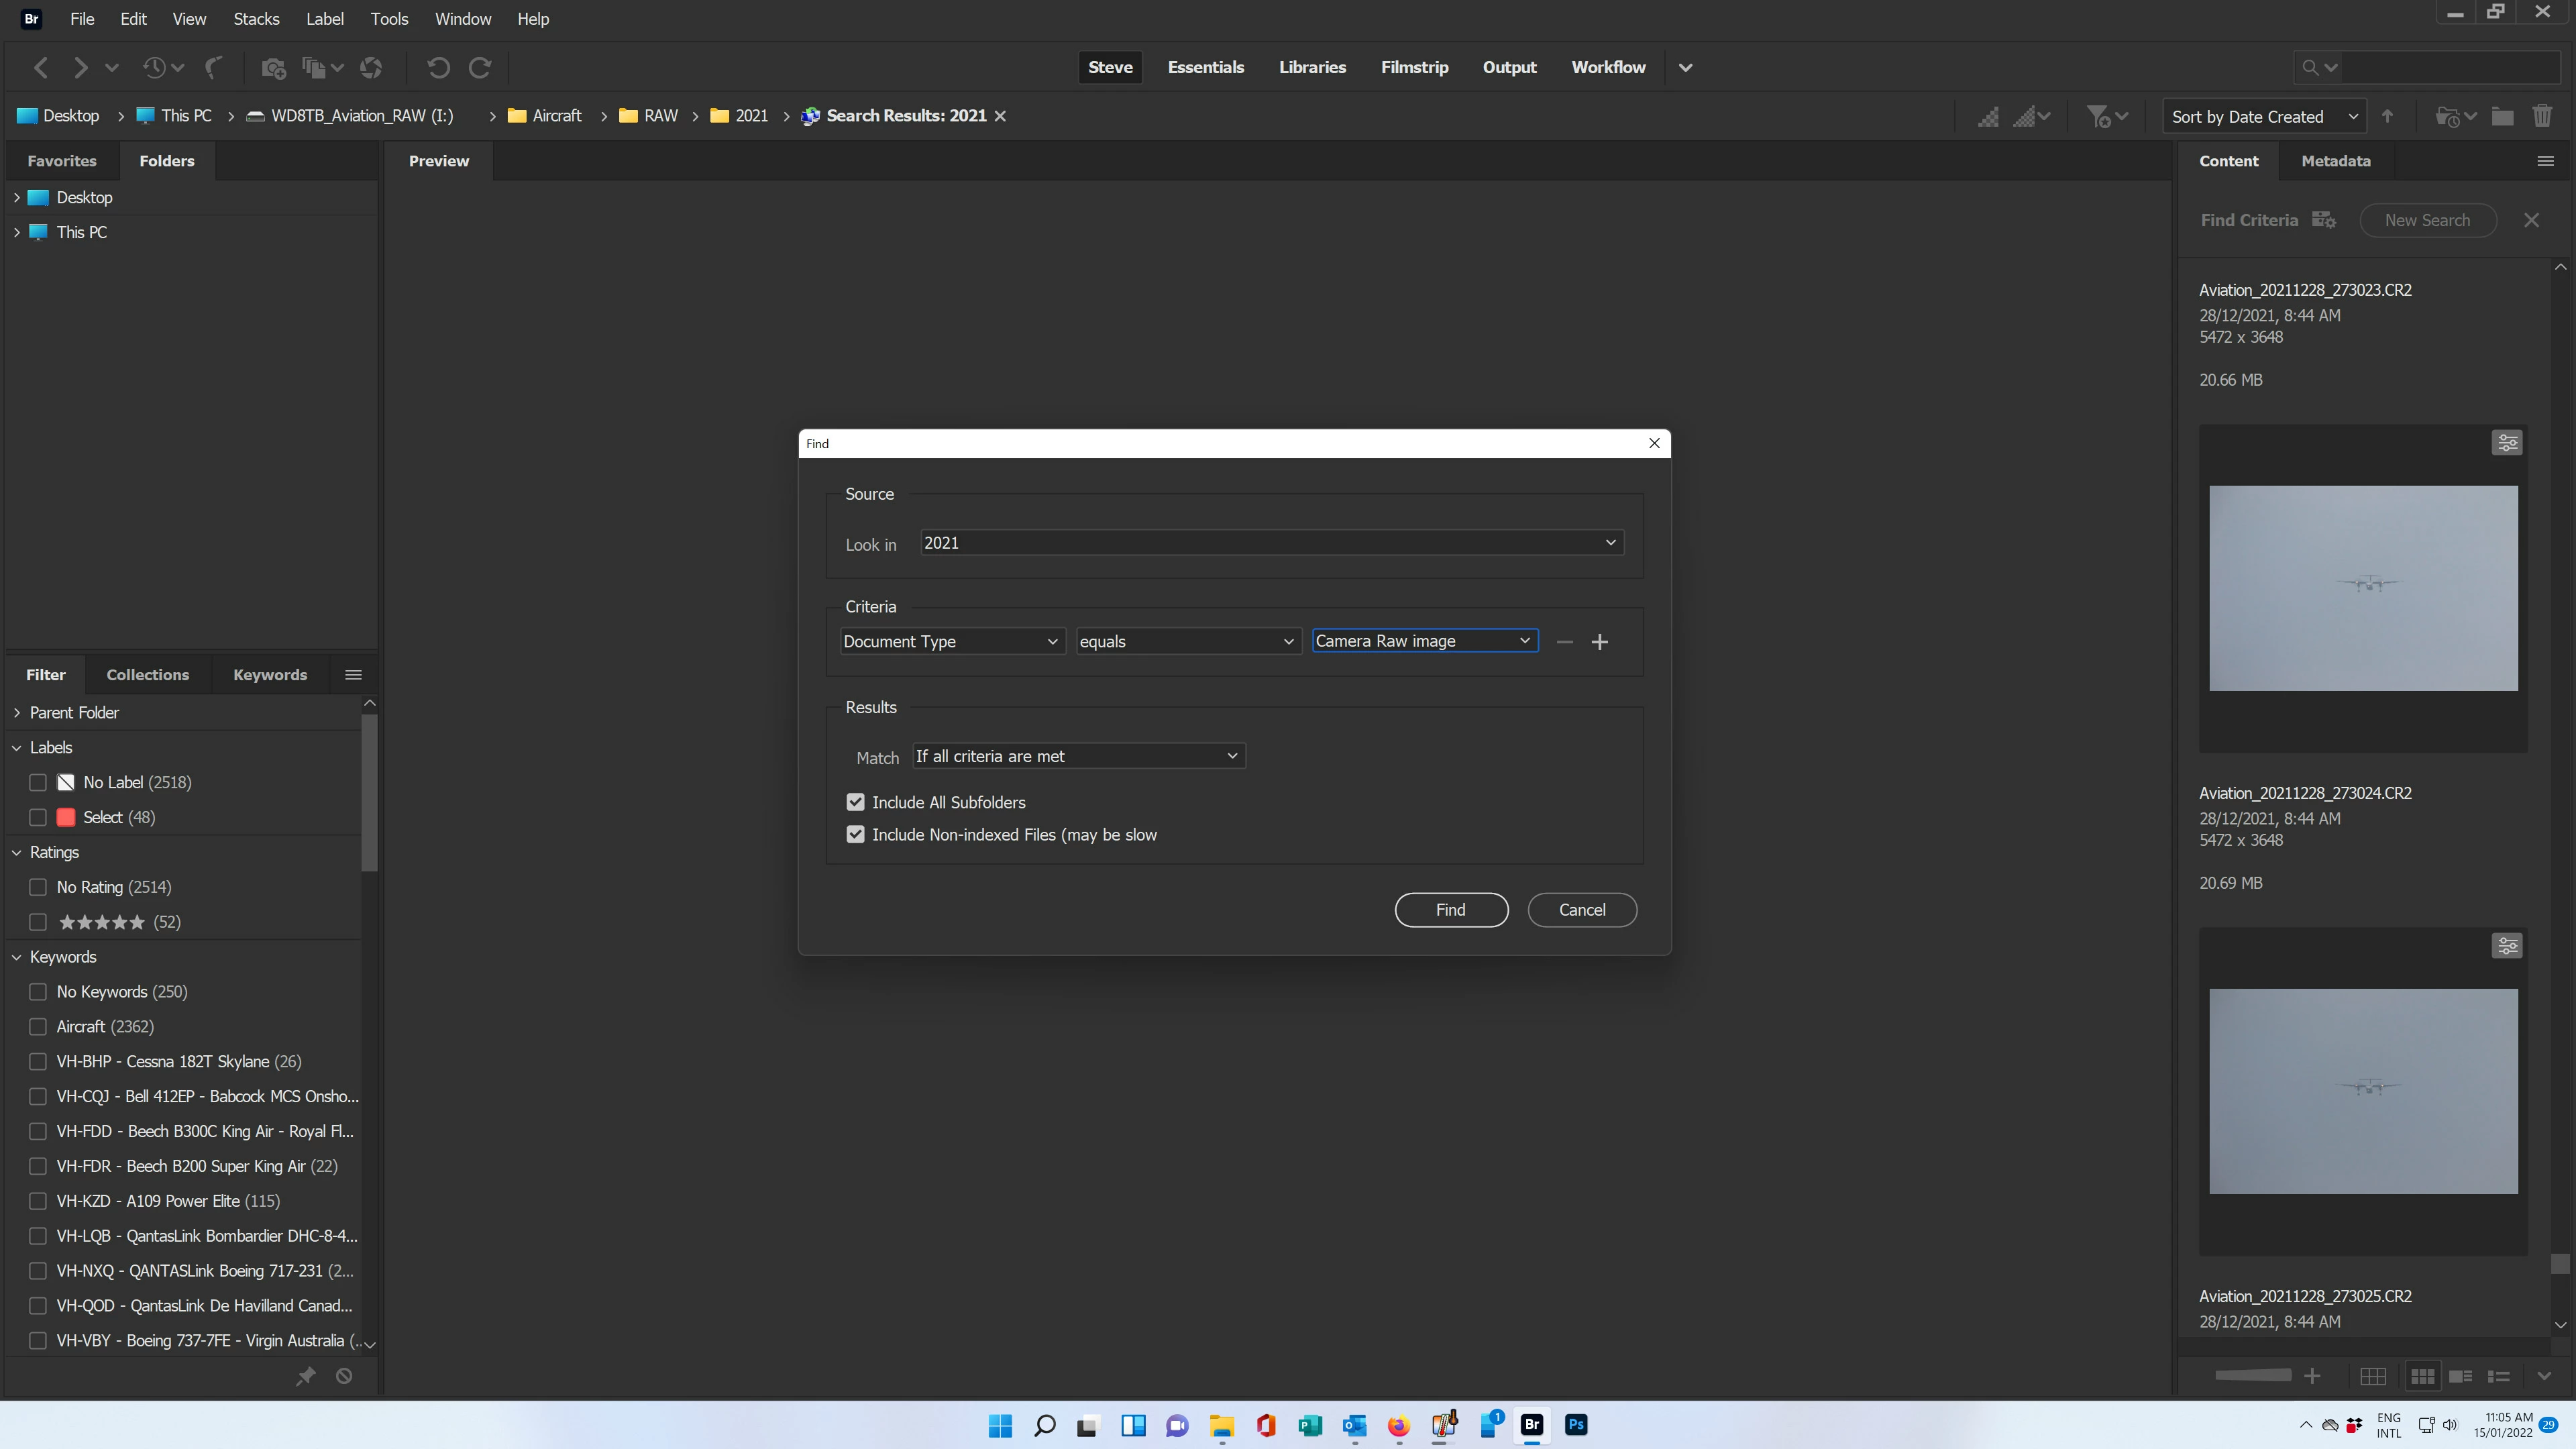Uncheck Include All Subfolders

click(x=855, y=802)
